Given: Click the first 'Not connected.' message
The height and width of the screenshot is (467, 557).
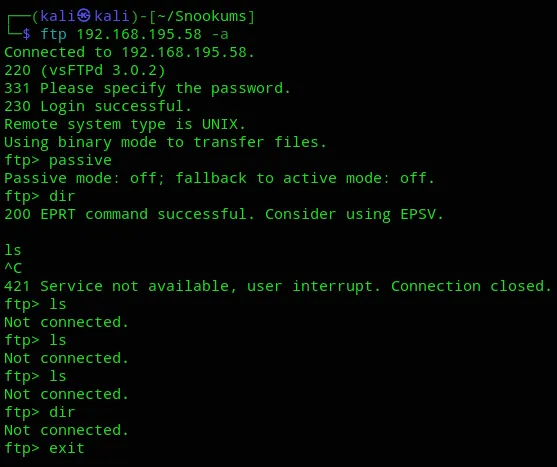Looking at the screenshot, I should coord(66,322).
